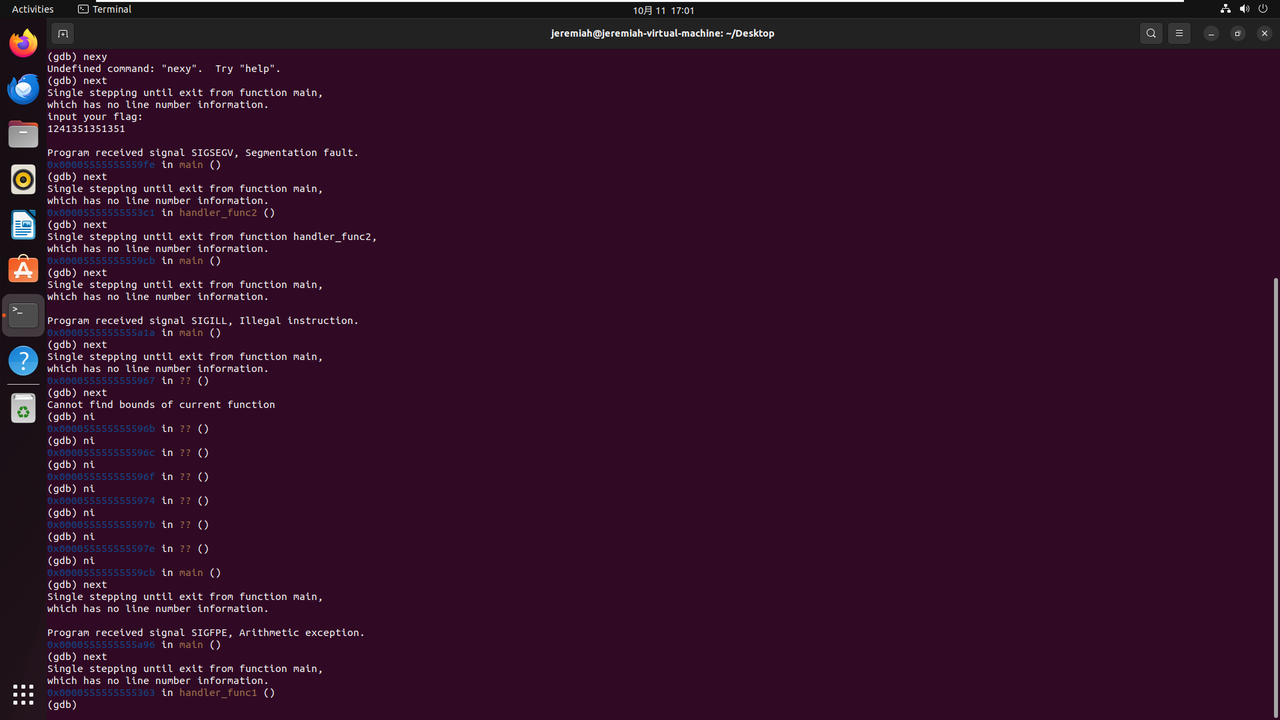Open a new terminal tab

[62, 33]
